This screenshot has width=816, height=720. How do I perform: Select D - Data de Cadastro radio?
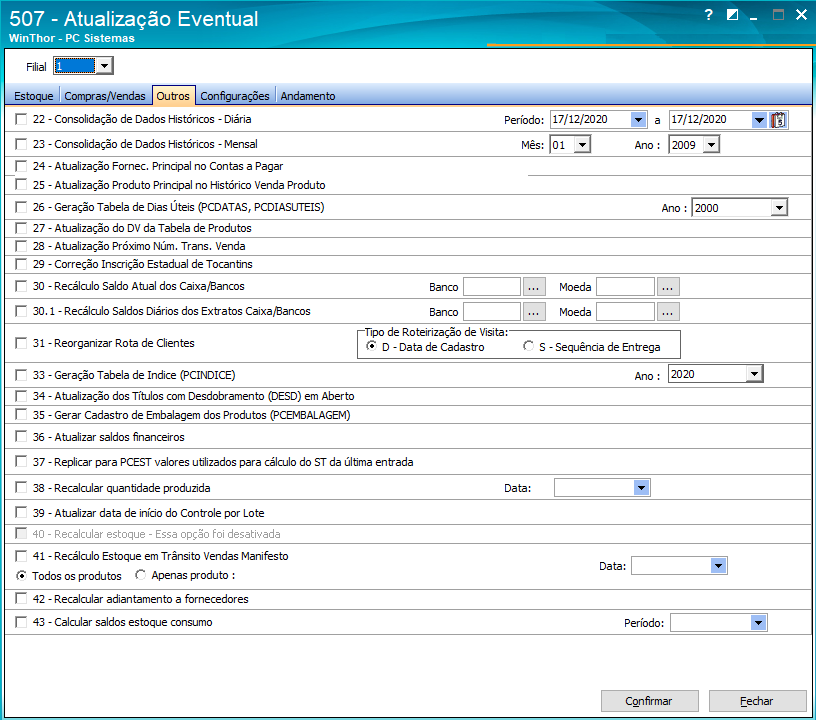pyautogui.click(x=372, y=346)
